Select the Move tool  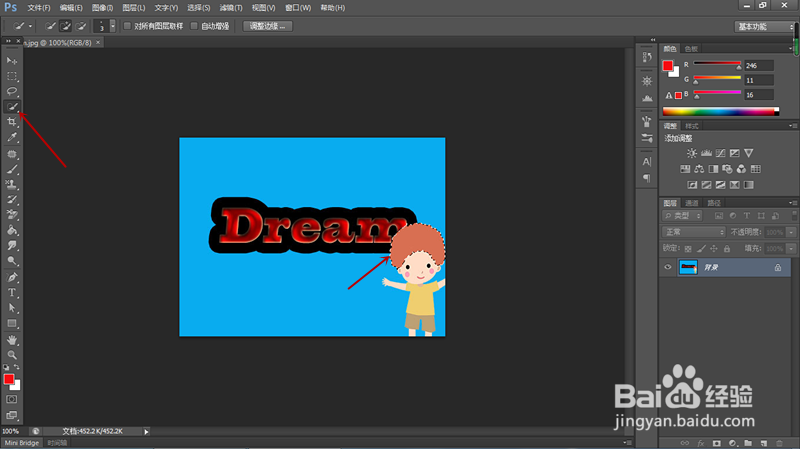12,61
